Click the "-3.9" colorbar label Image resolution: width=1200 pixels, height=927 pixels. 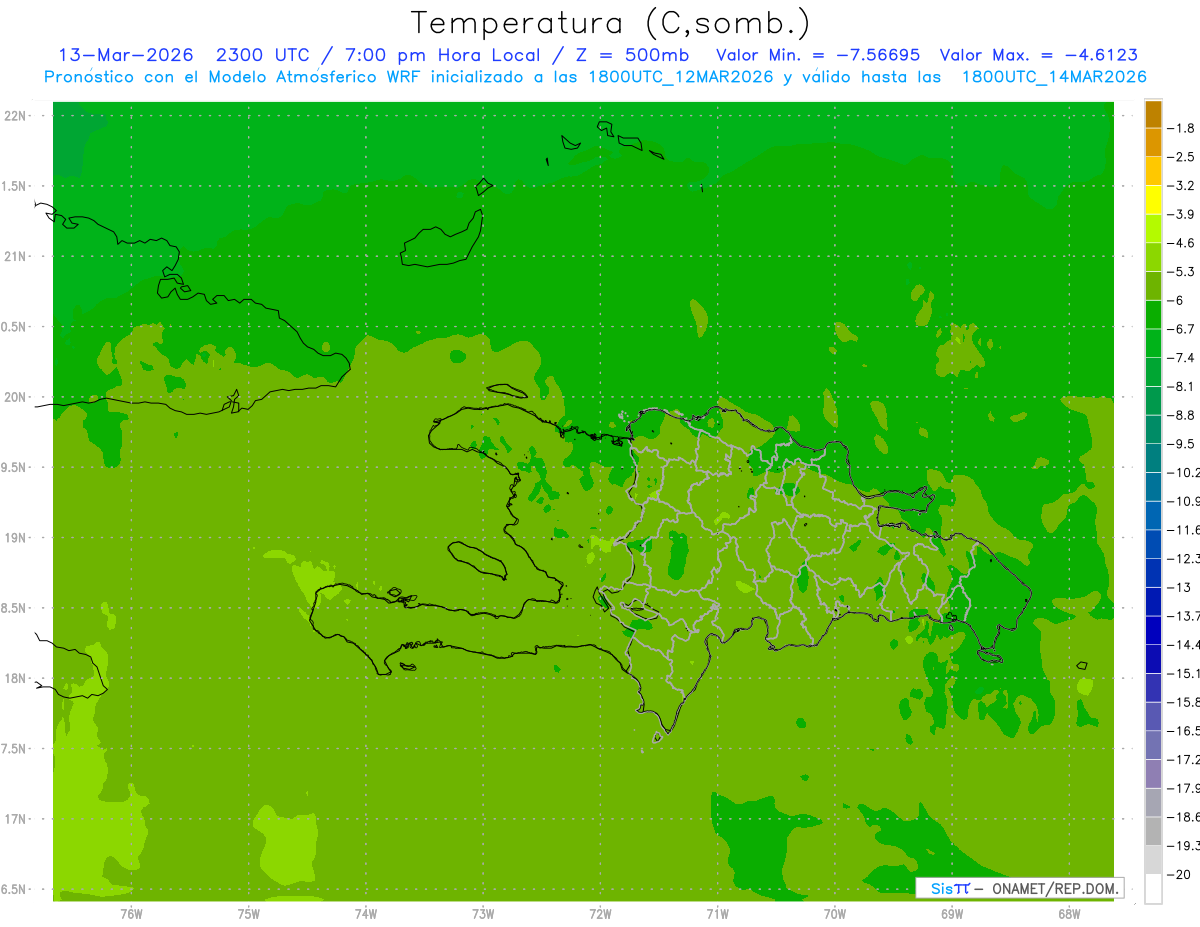[x=1181, y=214]
